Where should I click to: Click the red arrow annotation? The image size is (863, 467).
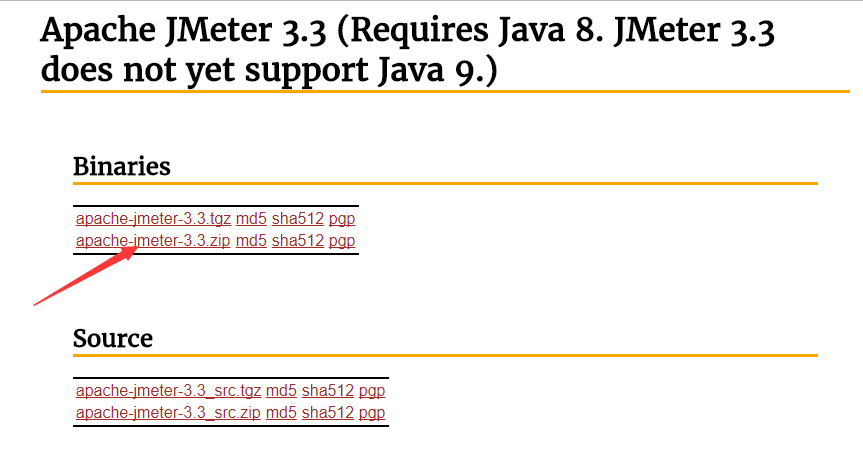(85, 276)
